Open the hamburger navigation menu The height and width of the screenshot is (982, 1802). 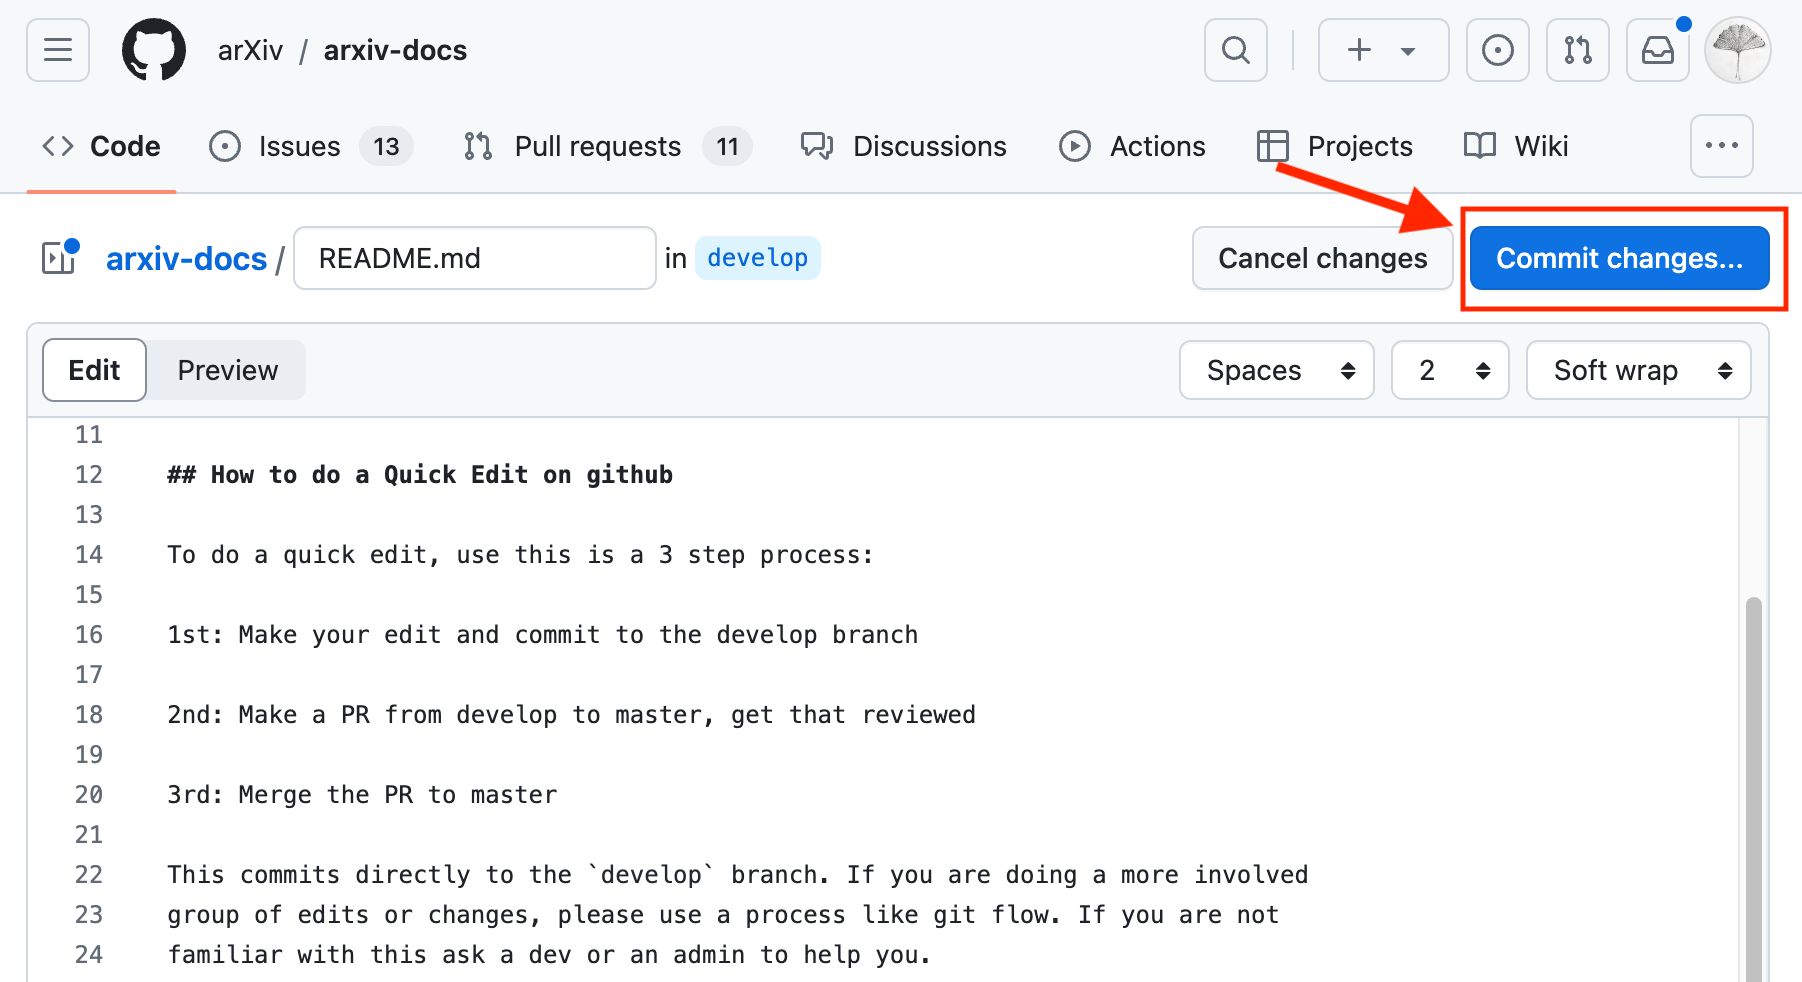point(57,50)
